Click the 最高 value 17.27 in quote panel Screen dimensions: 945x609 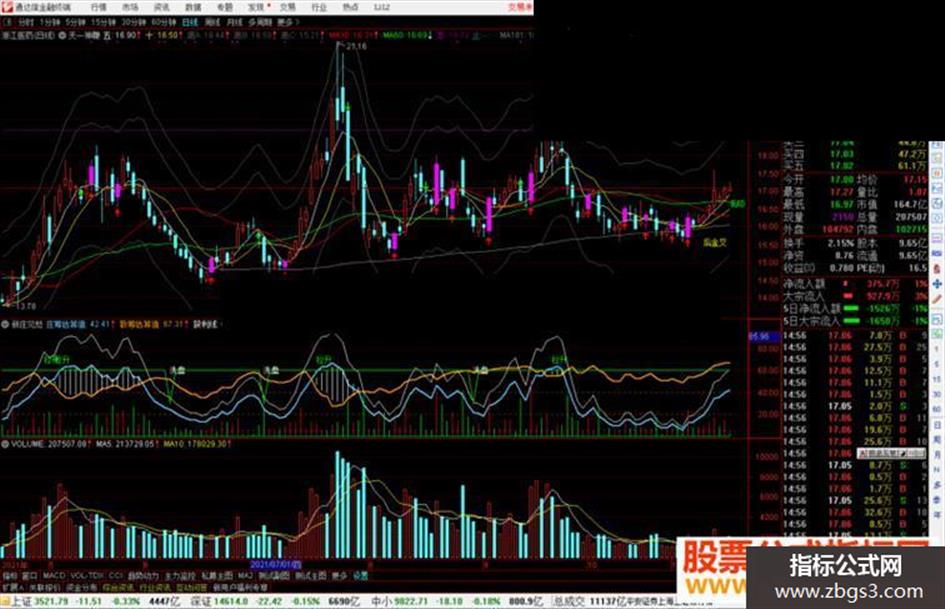(841, 192)
